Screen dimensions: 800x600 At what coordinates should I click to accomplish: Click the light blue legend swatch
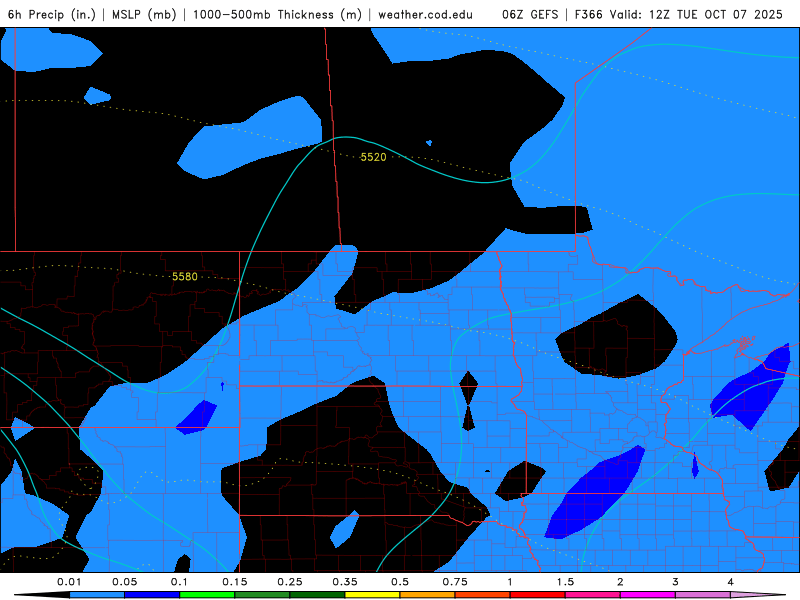[x=97, y=595]
